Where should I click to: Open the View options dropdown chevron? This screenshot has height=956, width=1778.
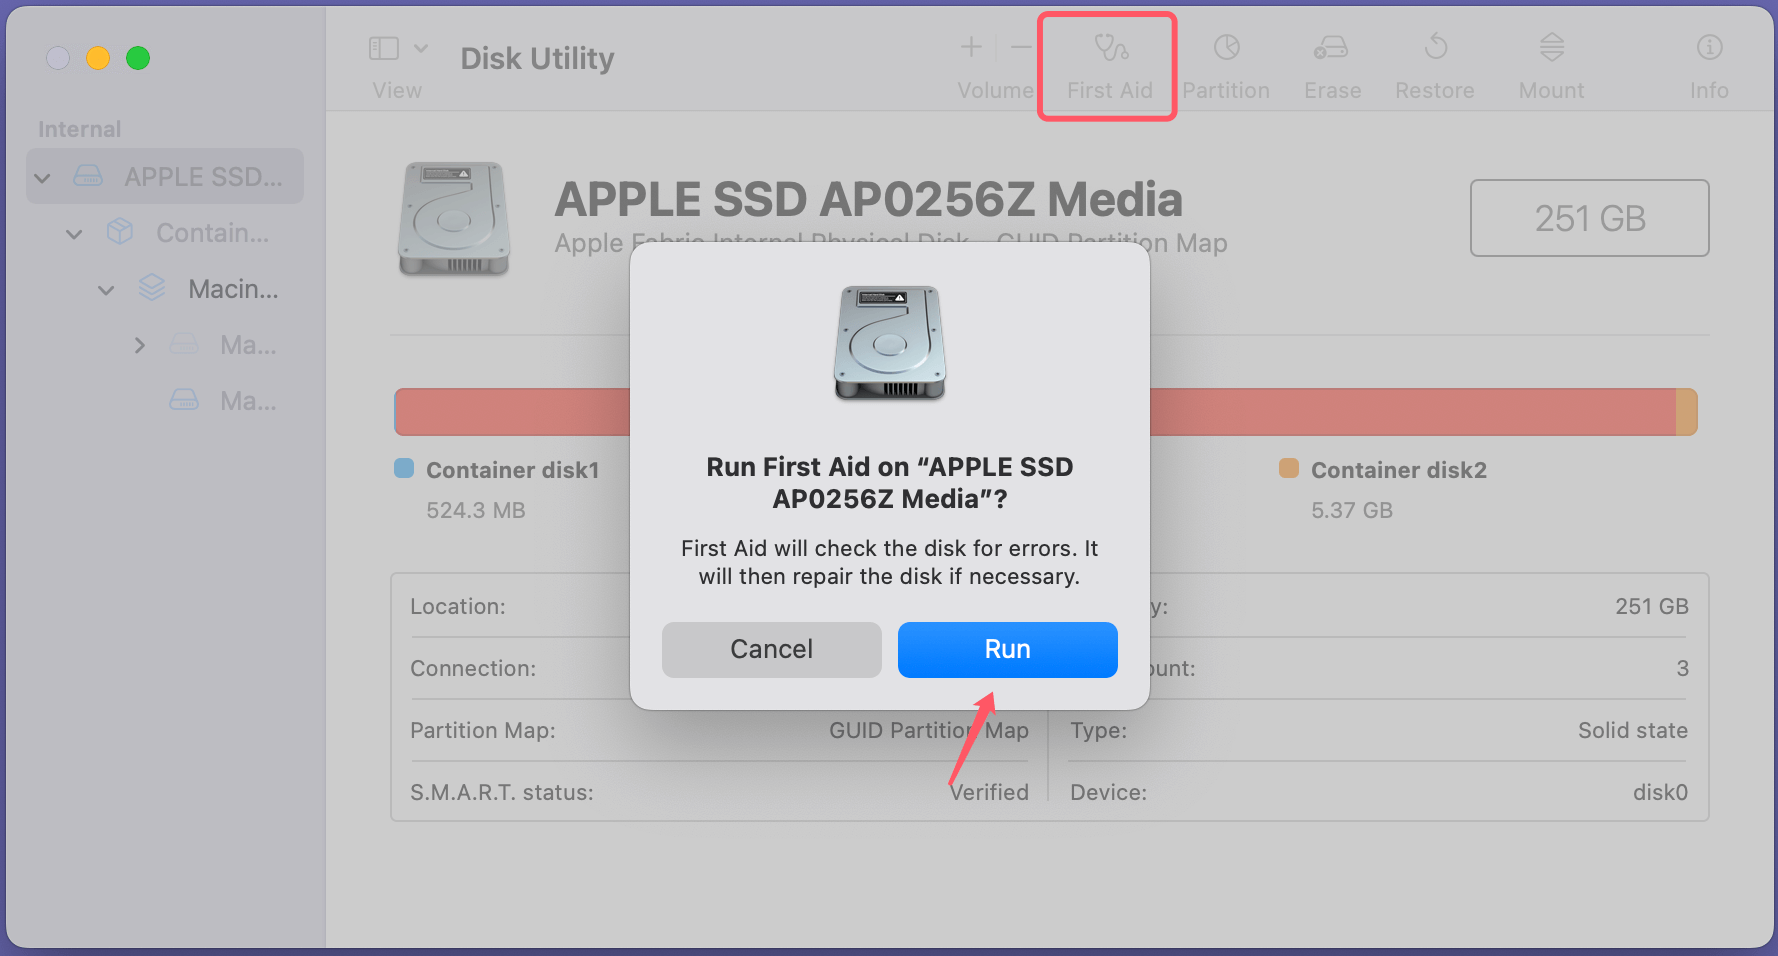point(422,46)
